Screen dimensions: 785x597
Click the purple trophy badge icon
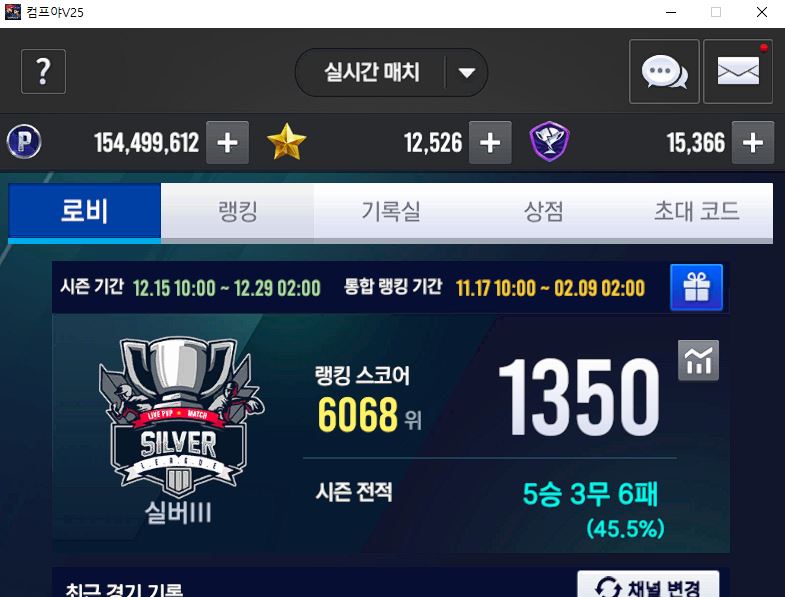click(x=550, y=142)
